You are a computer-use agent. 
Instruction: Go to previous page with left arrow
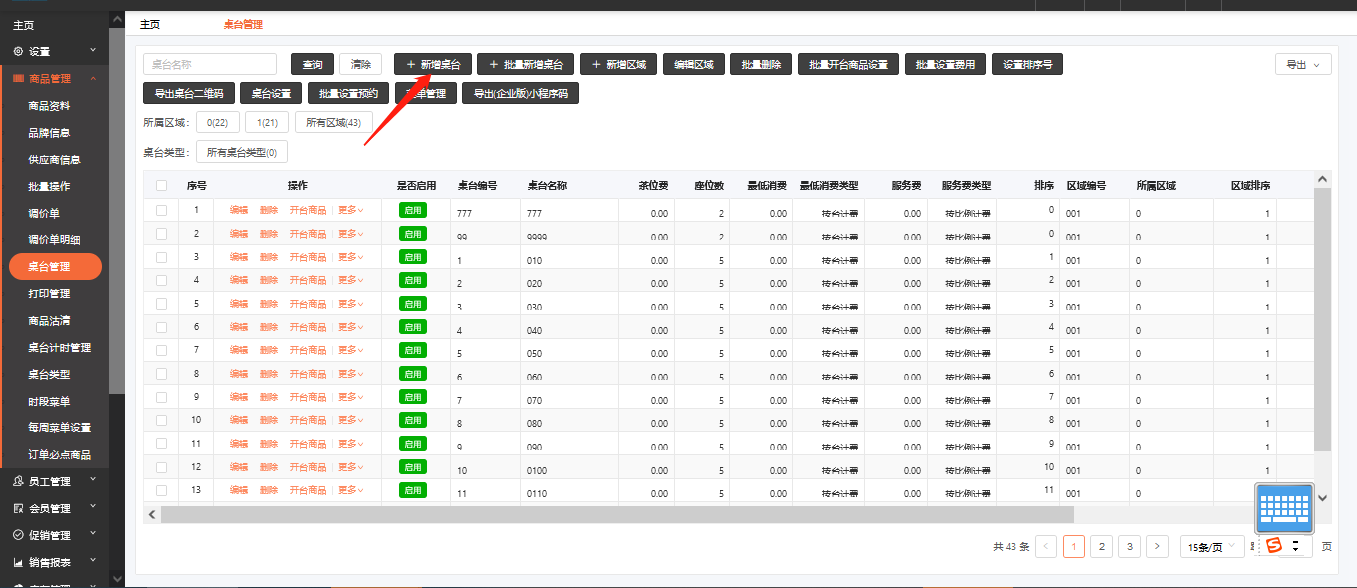tap(1047, 546)
